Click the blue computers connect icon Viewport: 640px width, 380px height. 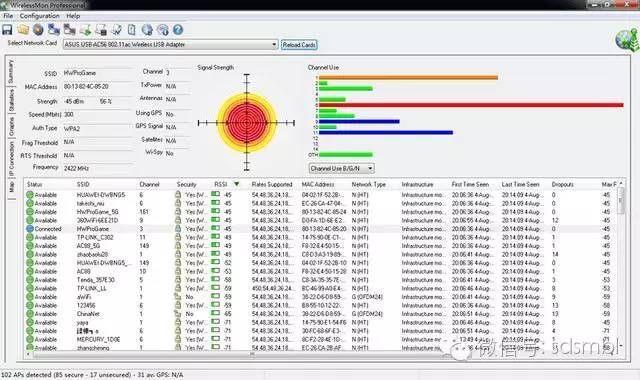click(54, 30)
